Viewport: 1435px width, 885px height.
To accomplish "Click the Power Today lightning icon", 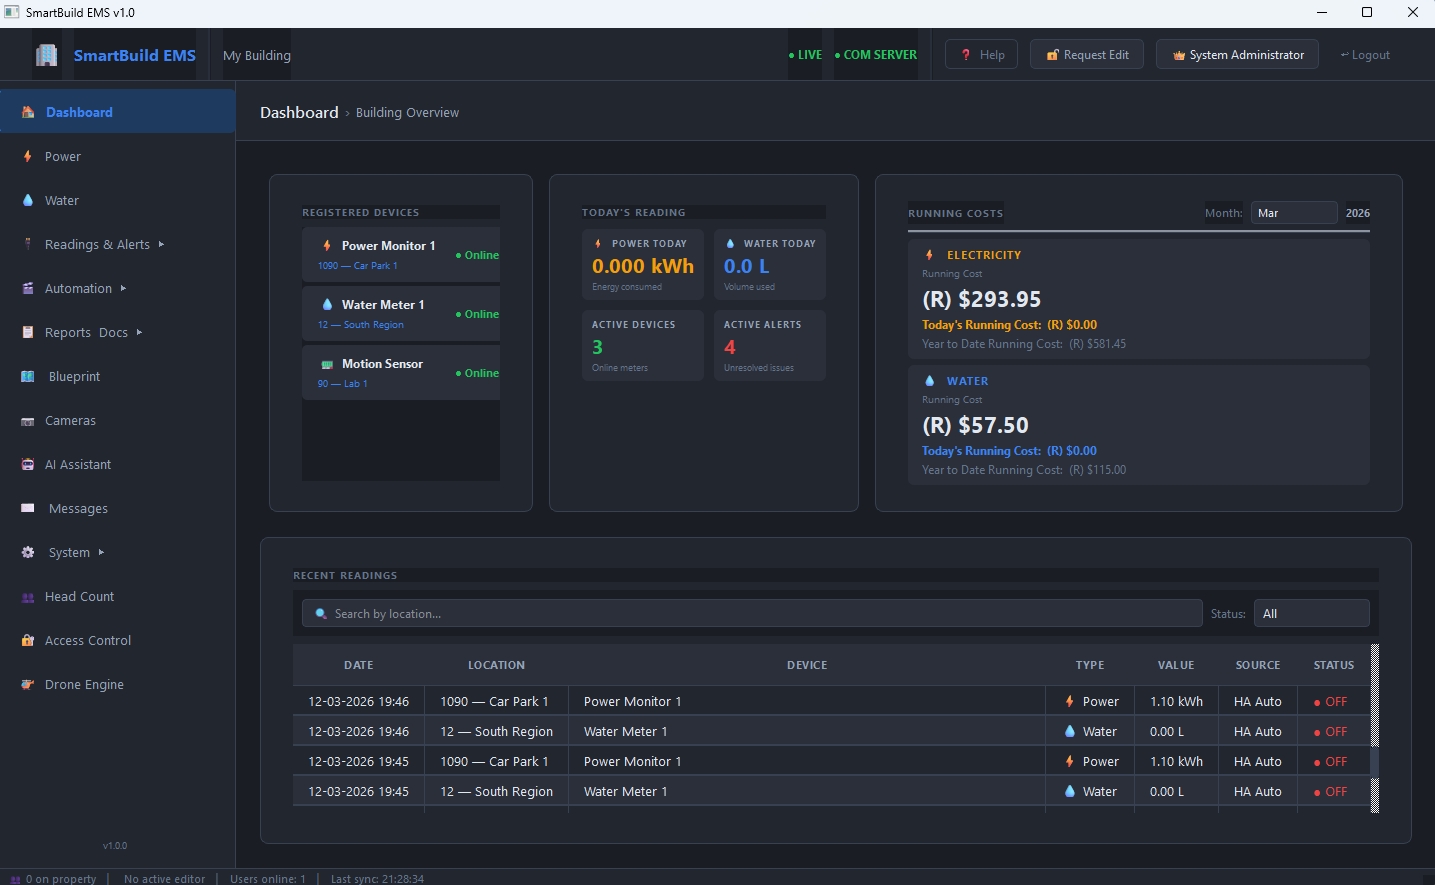I will click(598, 243).
